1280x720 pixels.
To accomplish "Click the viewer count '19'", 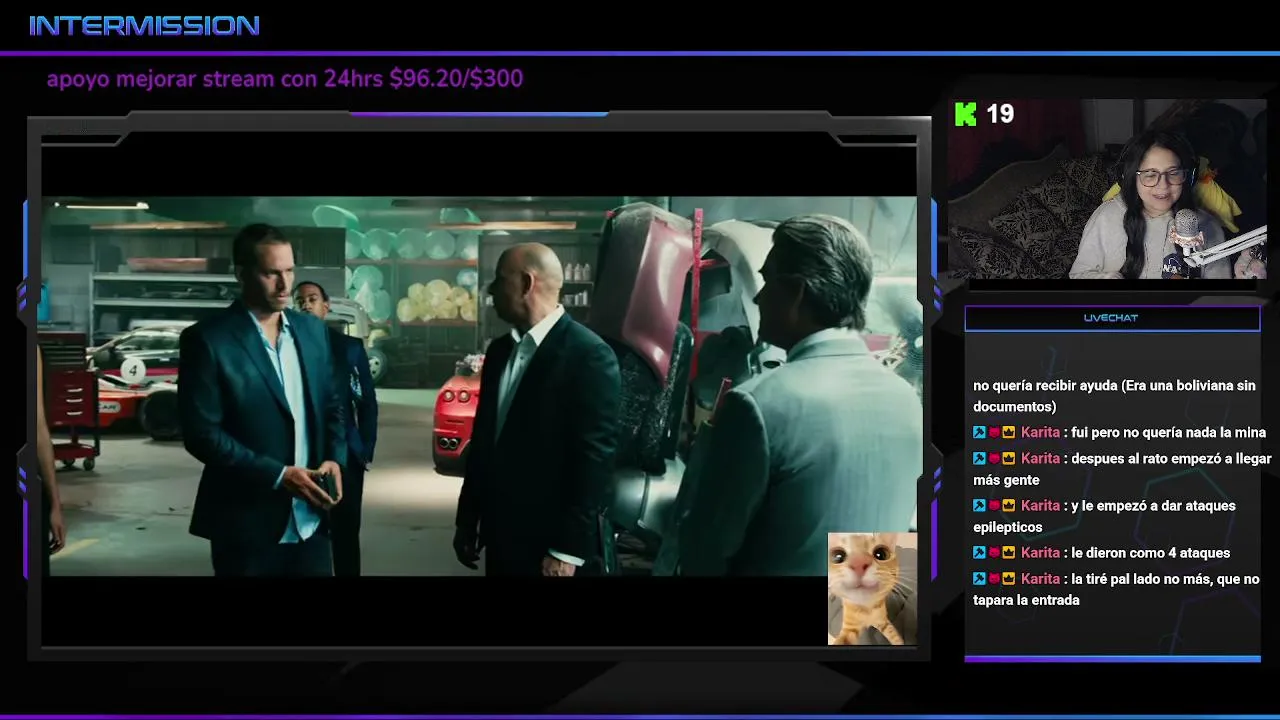I will [x=1000, y=114].
